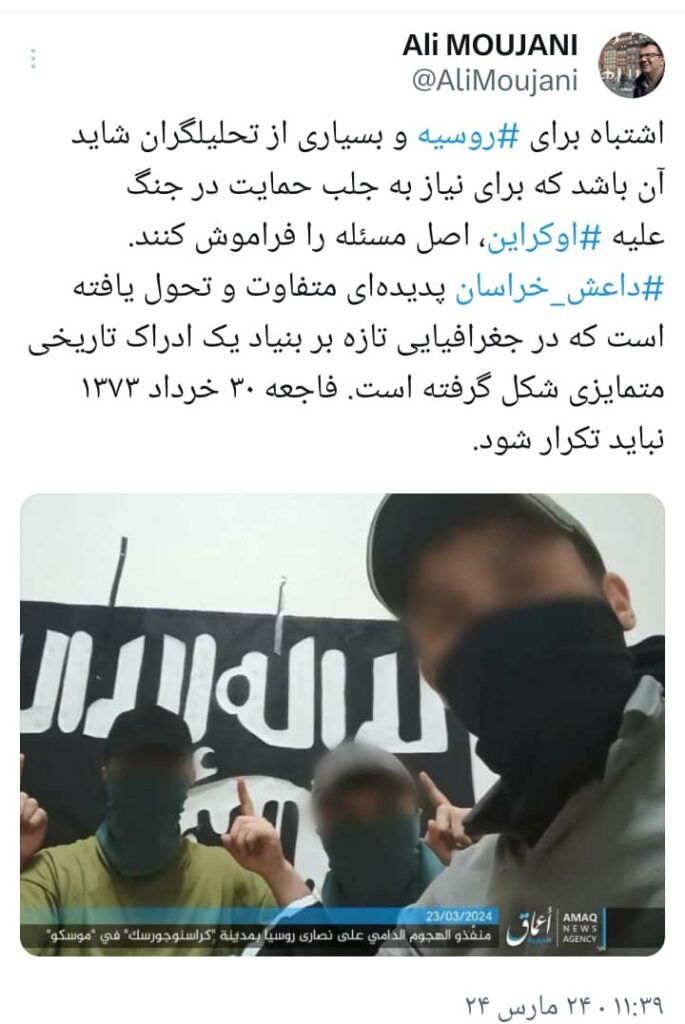Open the attached tweet image
Screen dimensions: 685x1024
[343, 725]
